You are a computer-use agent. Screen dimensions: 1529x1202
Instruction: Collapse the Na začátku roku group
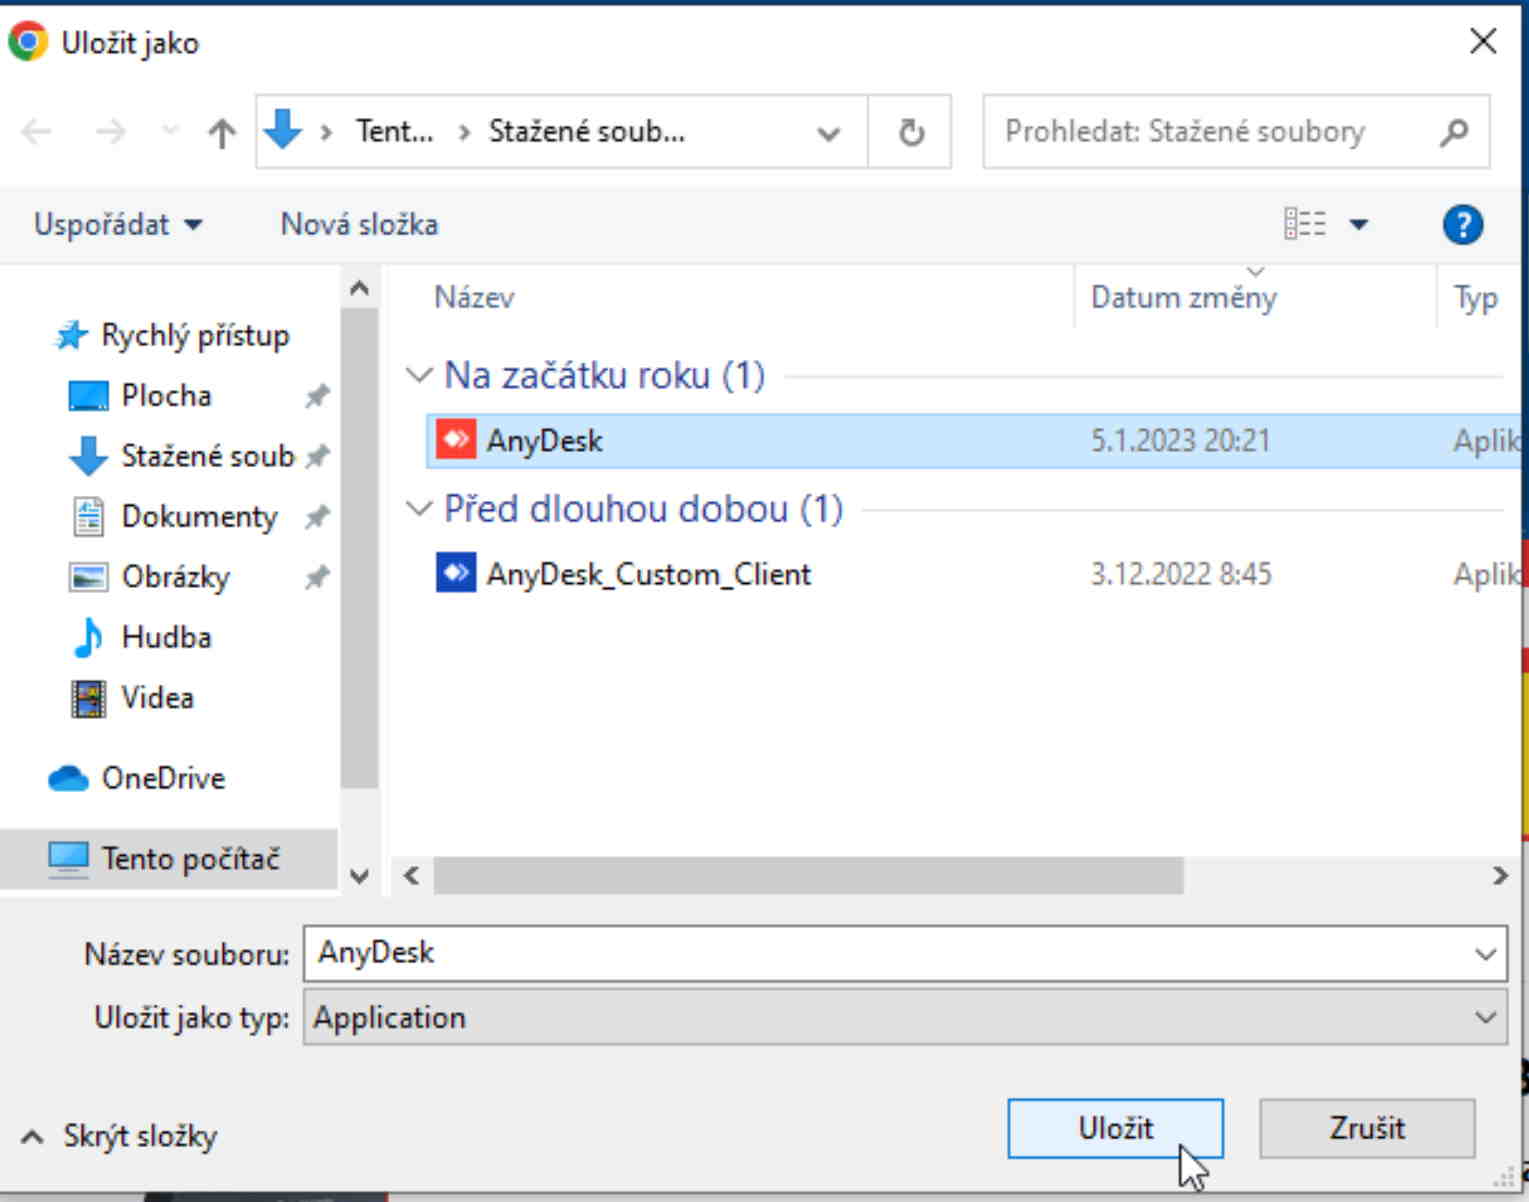click(419, 375)
